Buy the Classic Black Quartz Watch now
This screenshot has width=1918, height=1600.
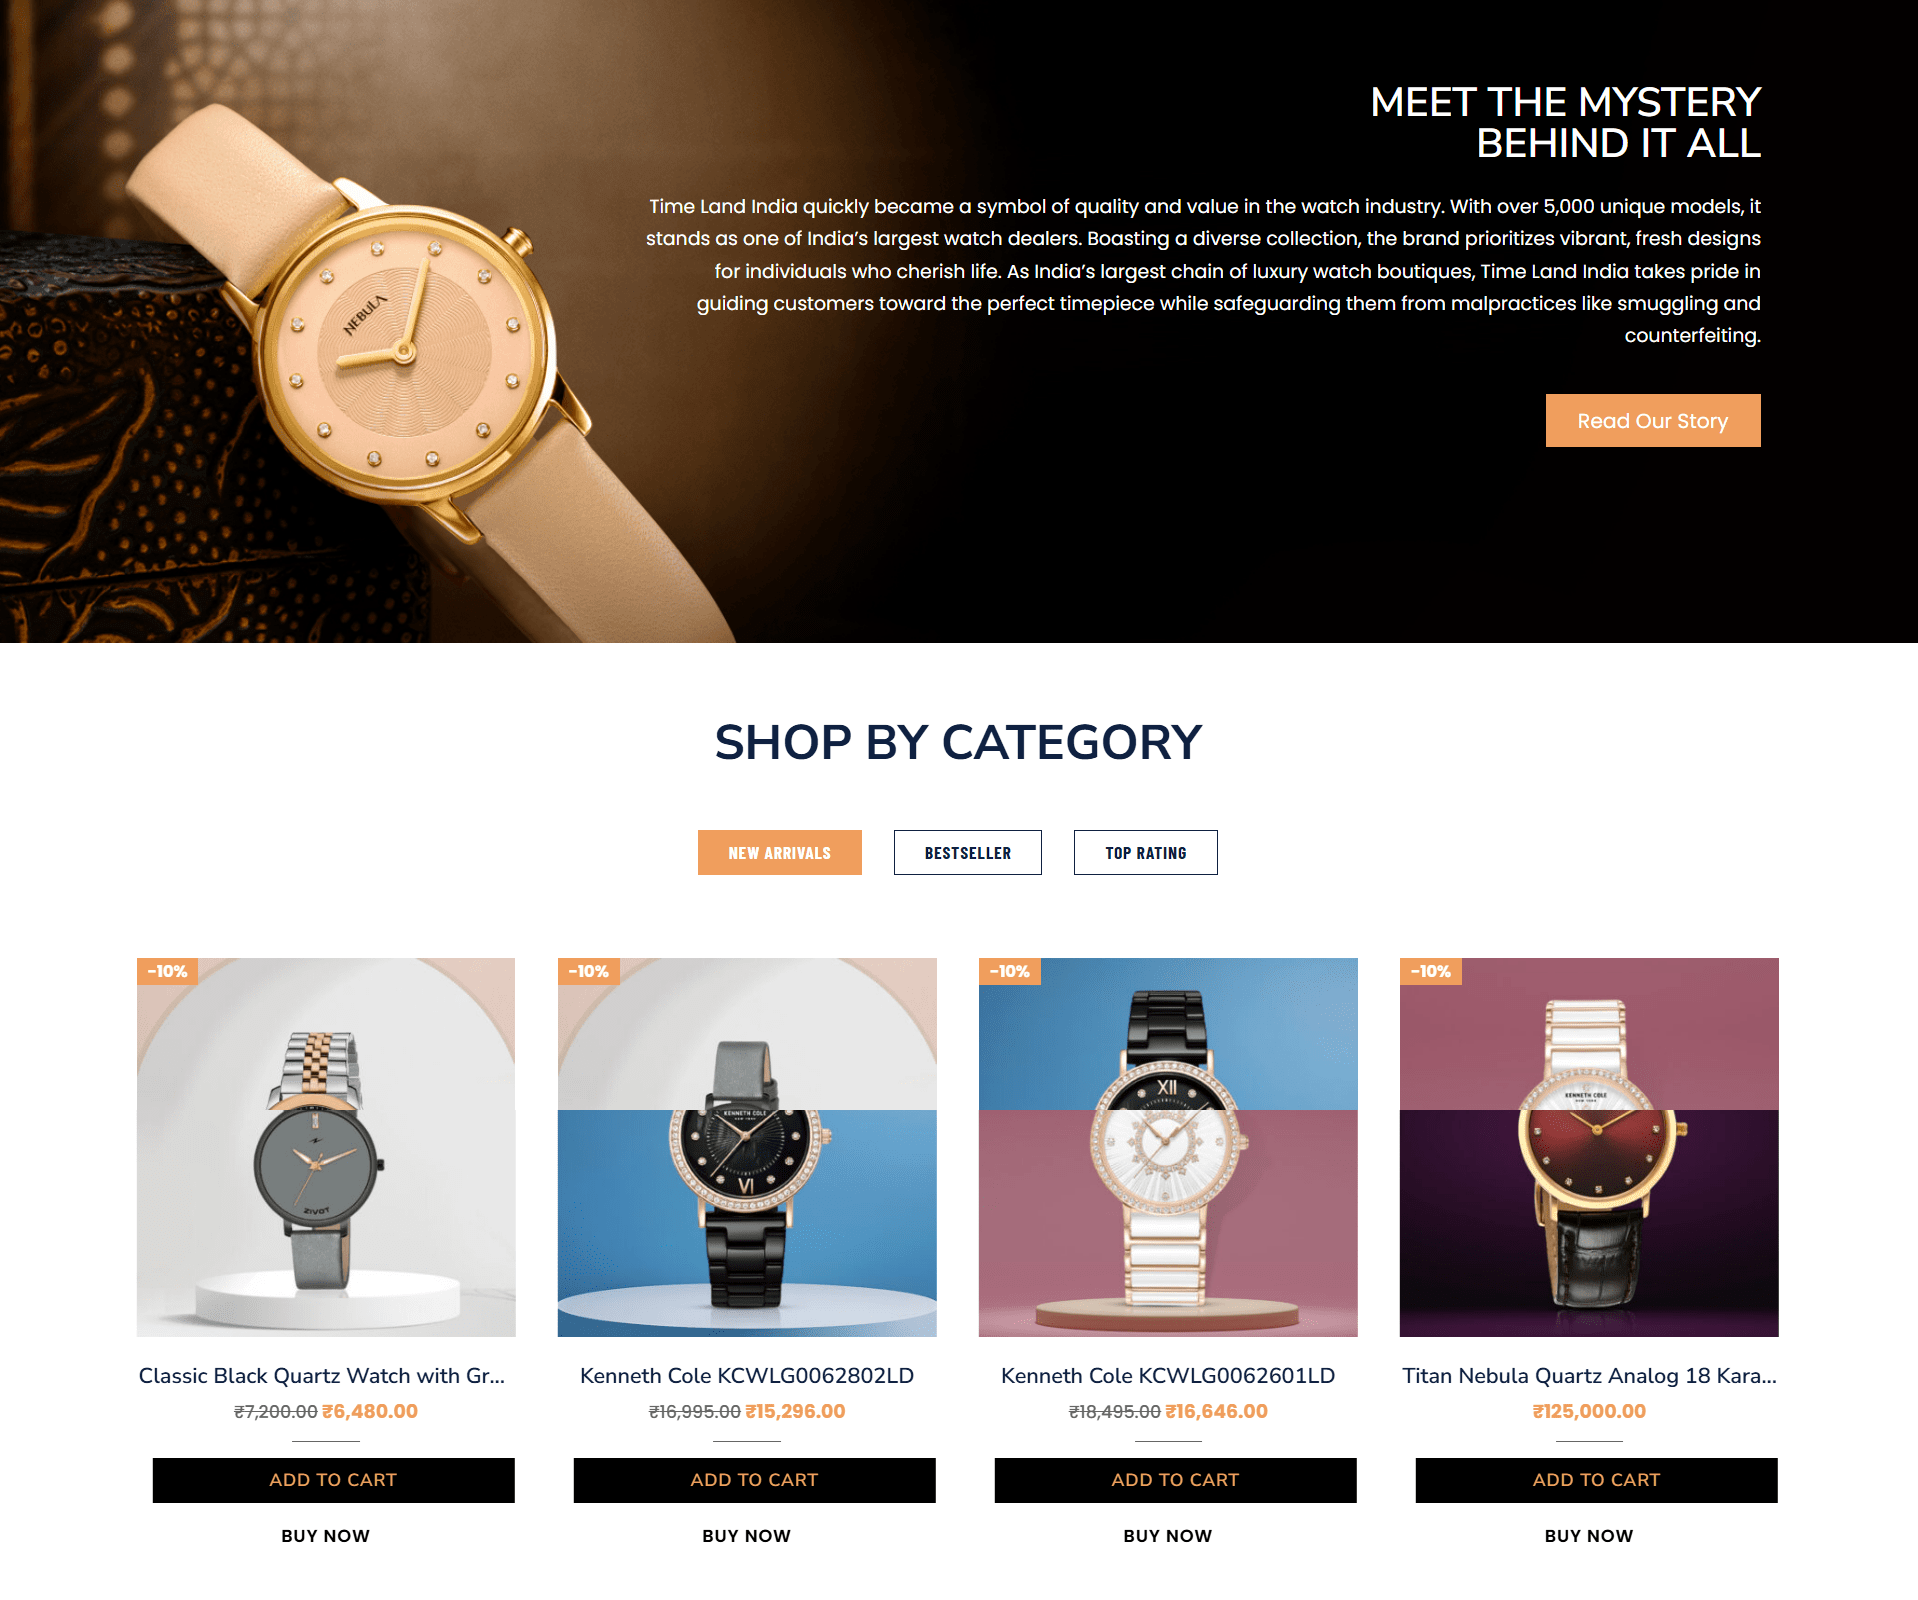pyautogui.click(x=325, y=1535)
